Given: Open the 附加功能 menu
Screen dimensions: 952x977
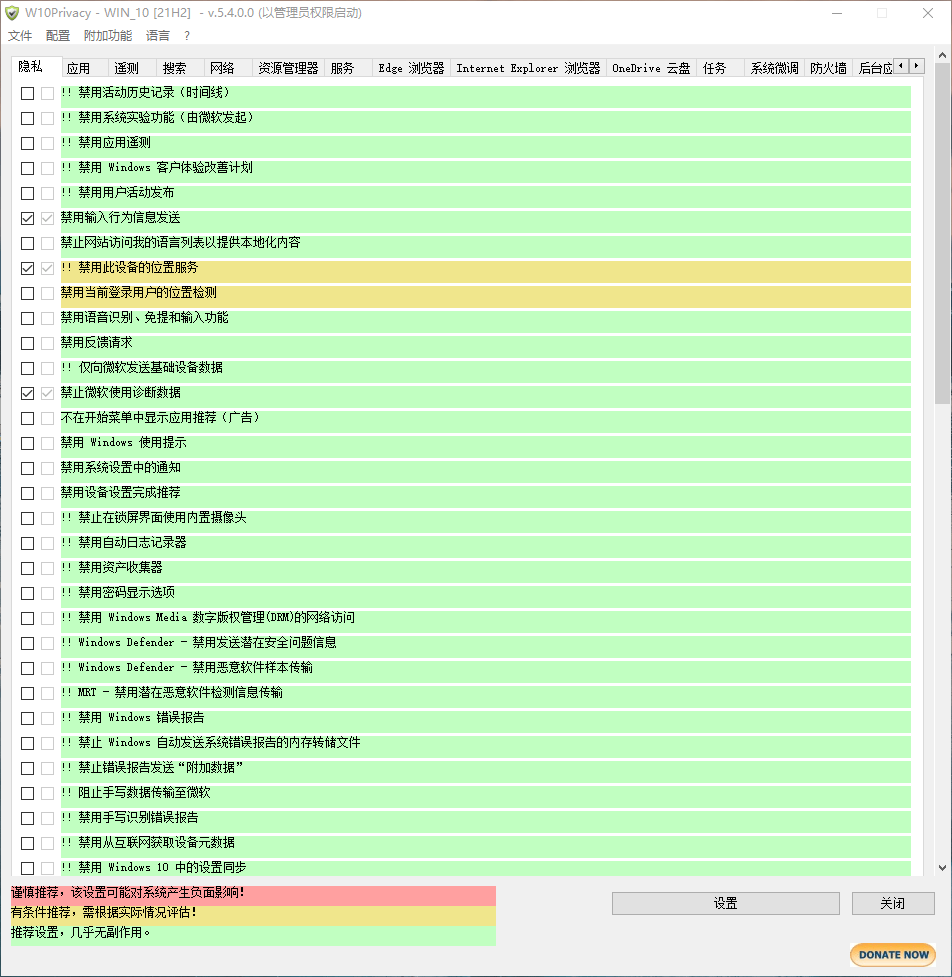Looking at the screenshot, I should (108, 36).
